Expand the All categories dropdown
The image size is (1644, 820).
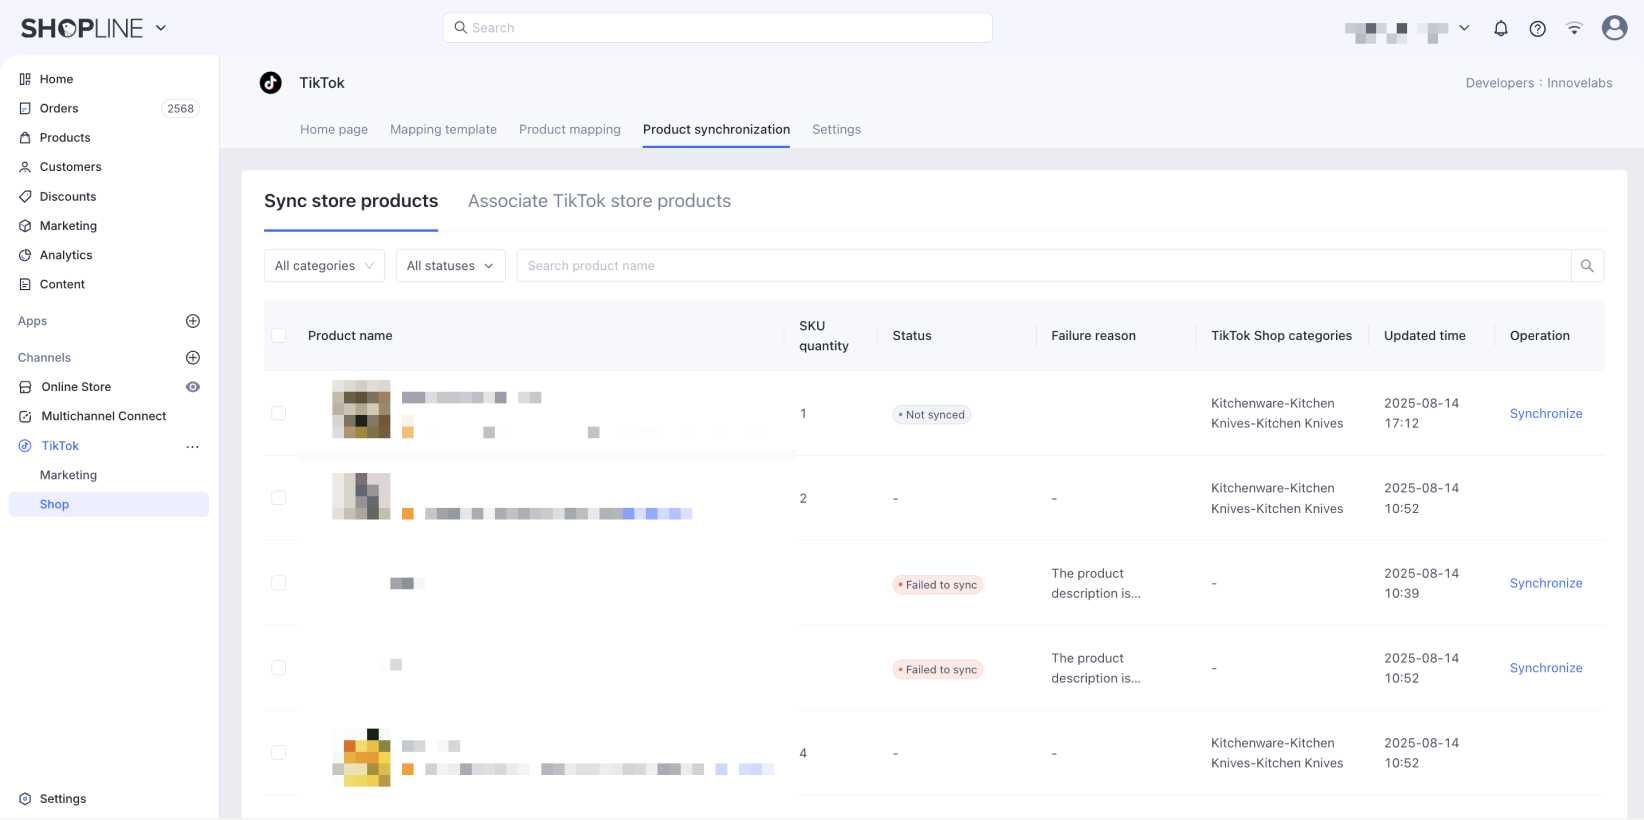click(324, 266)
